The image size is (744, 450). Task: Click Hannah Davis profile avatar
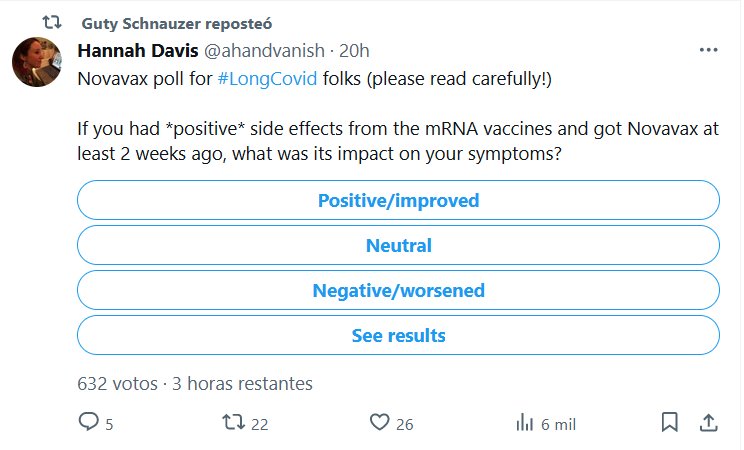point(38,65)
